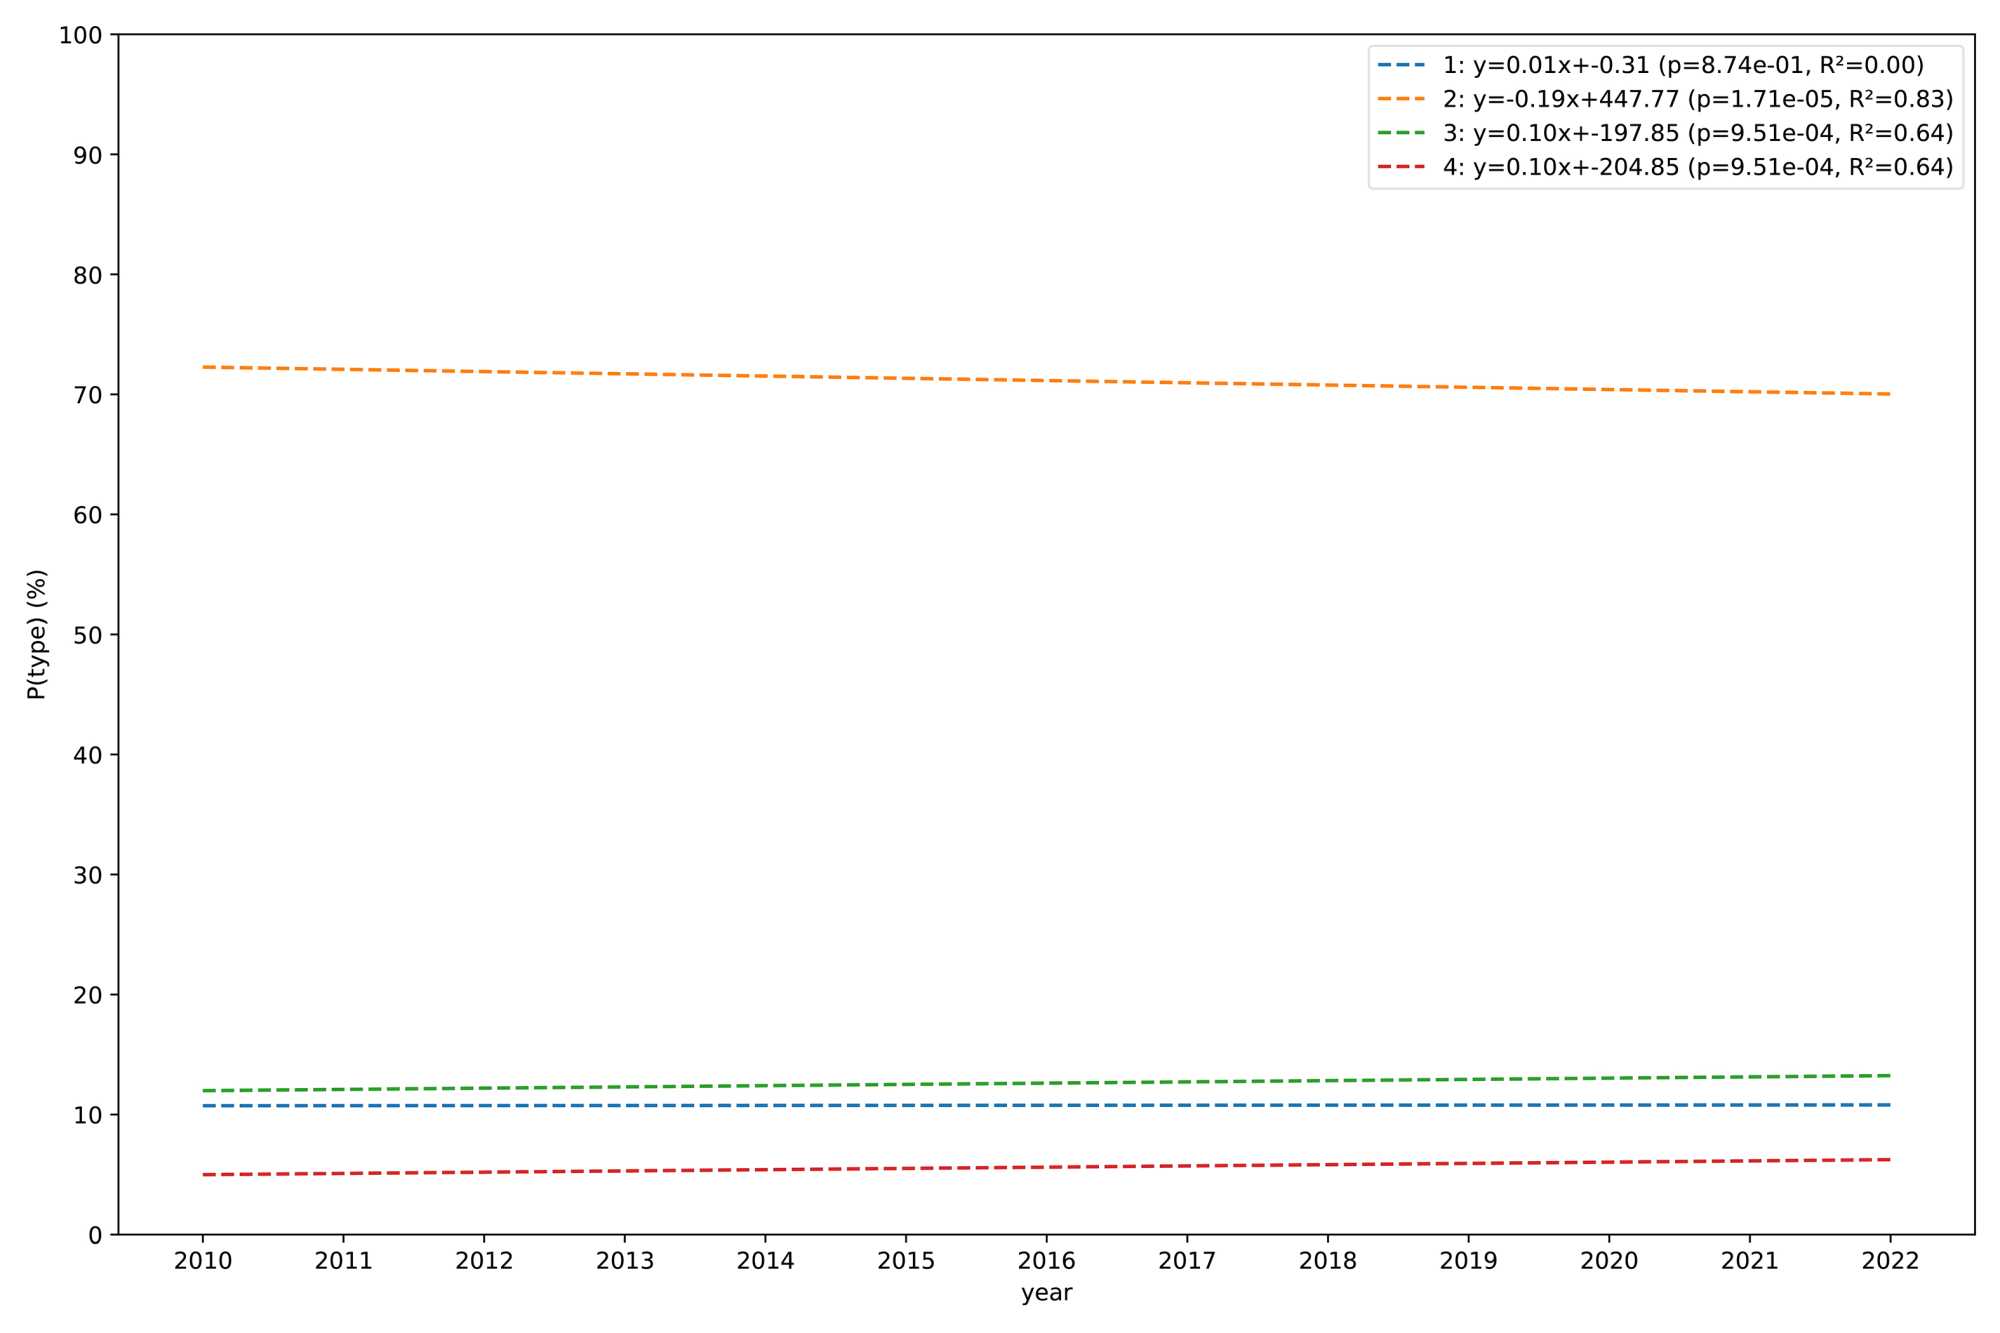Click the 2022 x-axis tick label

click(x=1890, y=1261)
